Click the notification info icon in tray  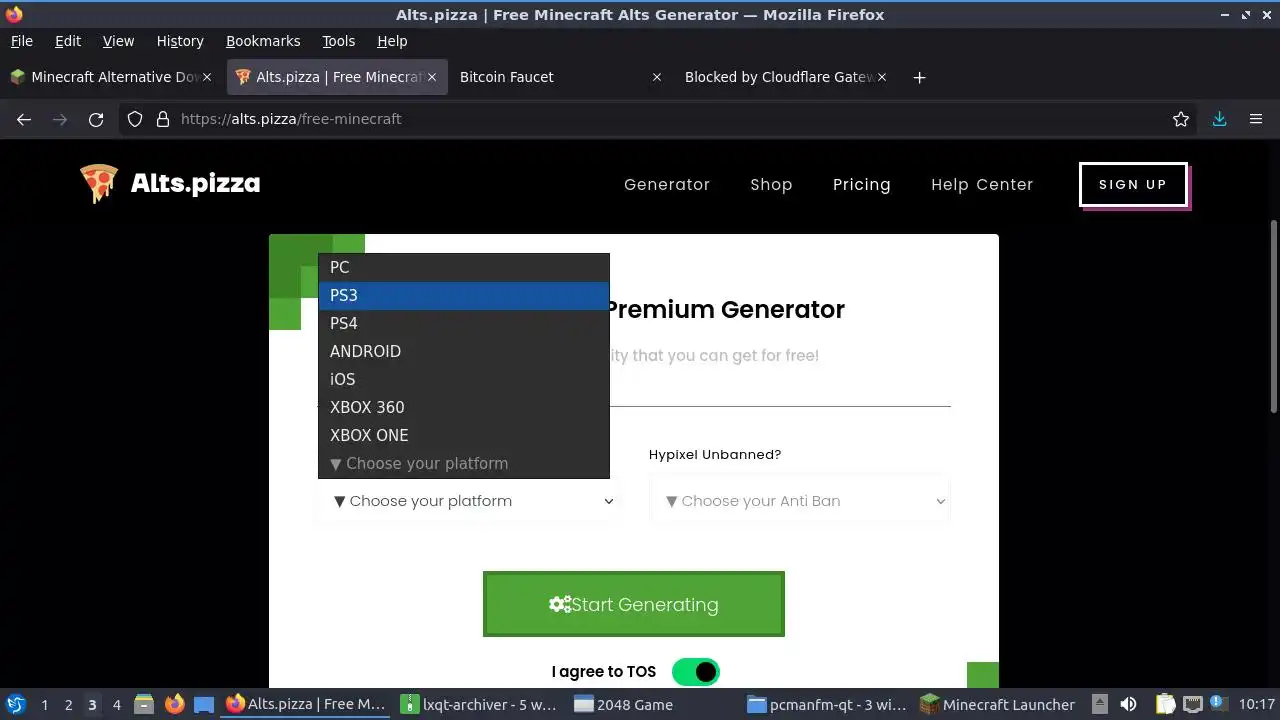[x=1218, y=704]
